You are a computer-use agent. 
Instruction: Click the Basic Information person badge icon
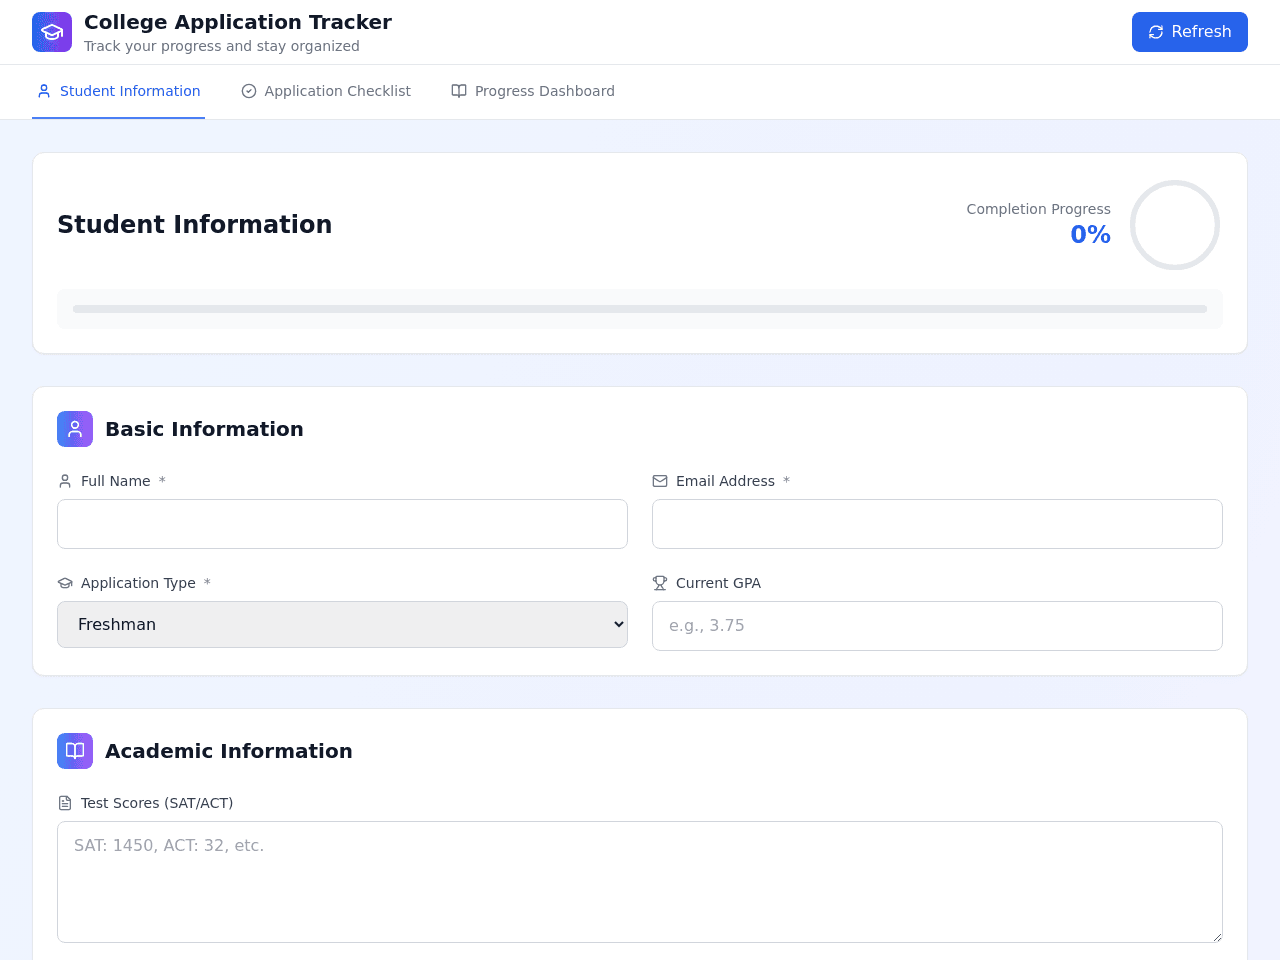[x=75, y=429]
